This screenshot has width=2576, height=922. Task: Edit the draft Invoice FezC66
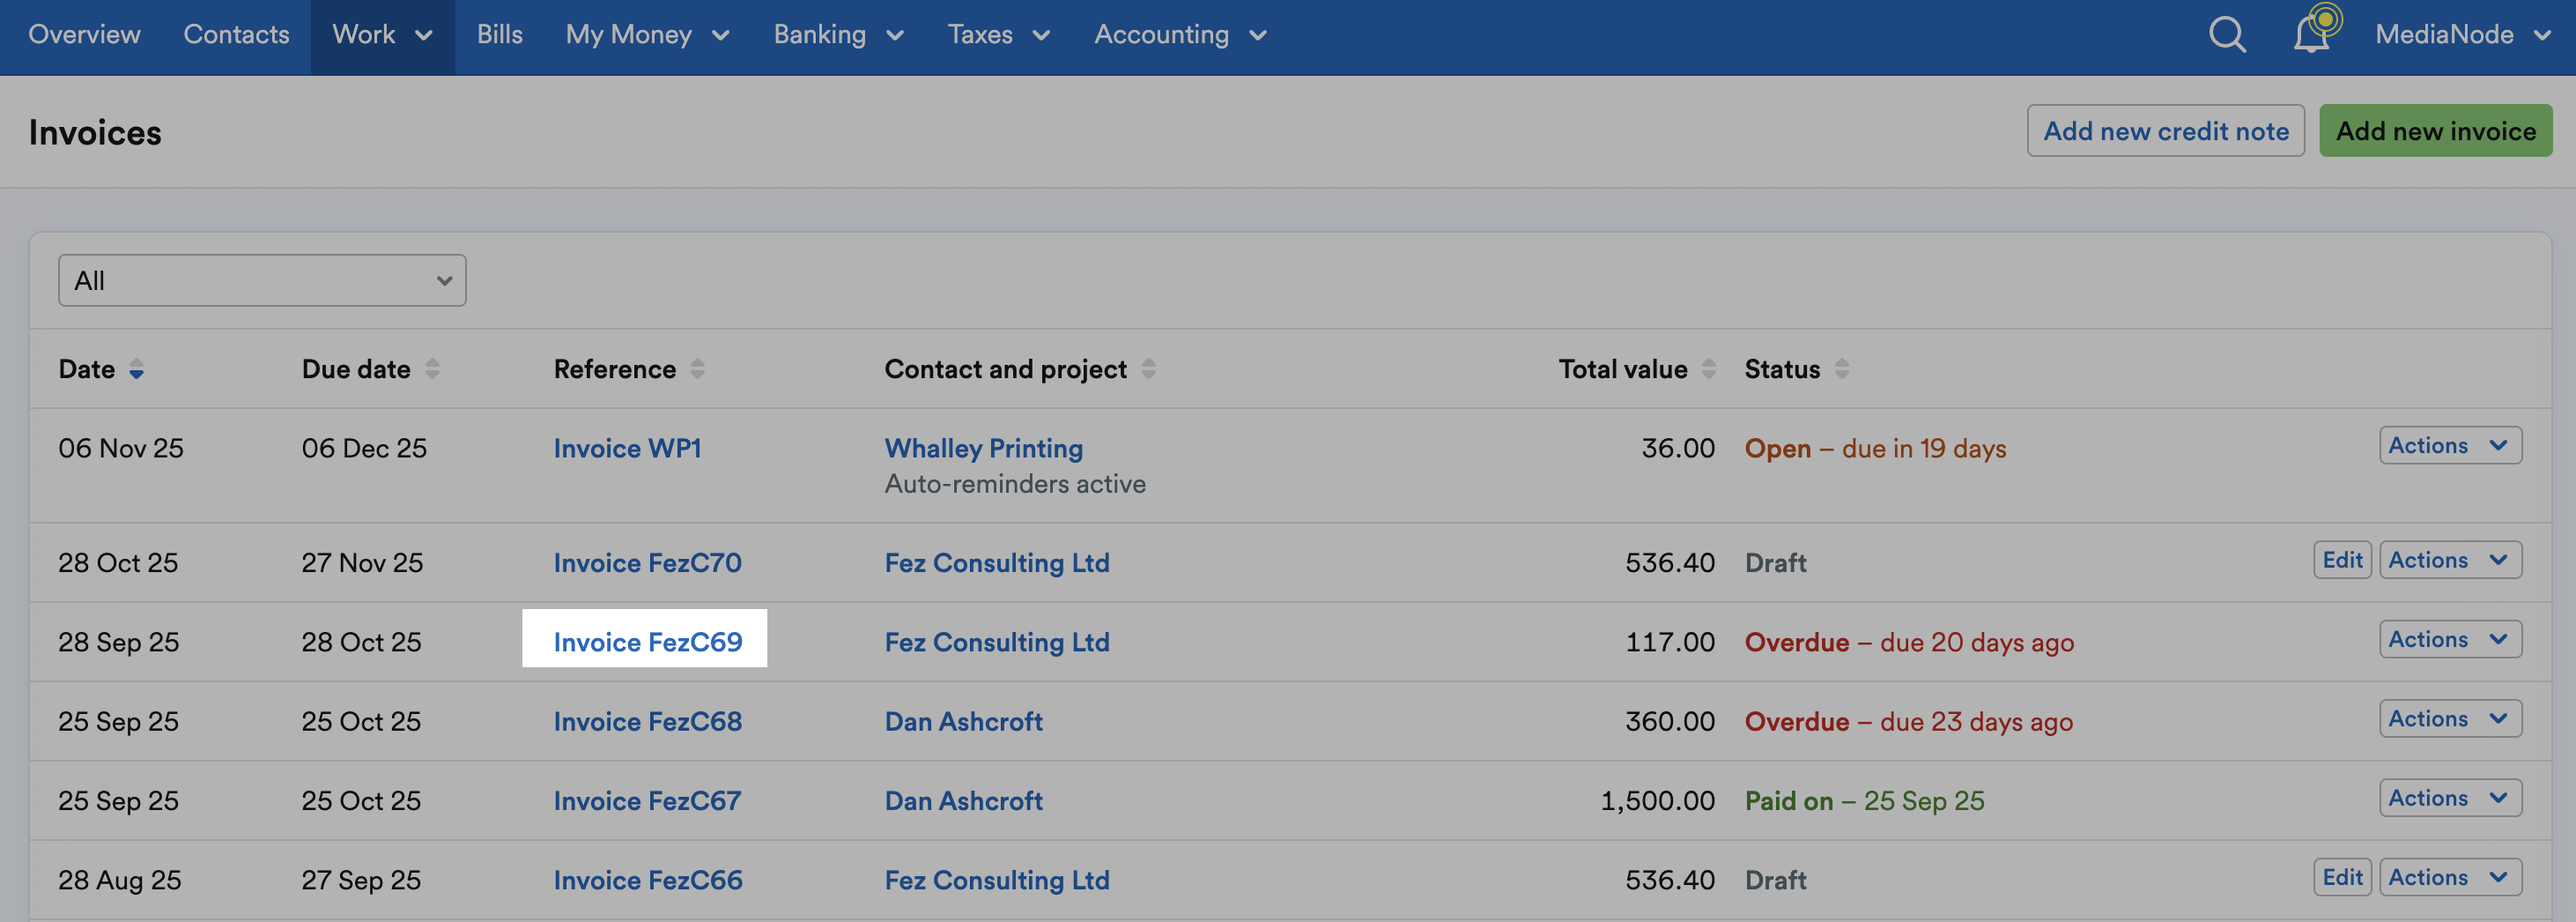click(2342, 877)
